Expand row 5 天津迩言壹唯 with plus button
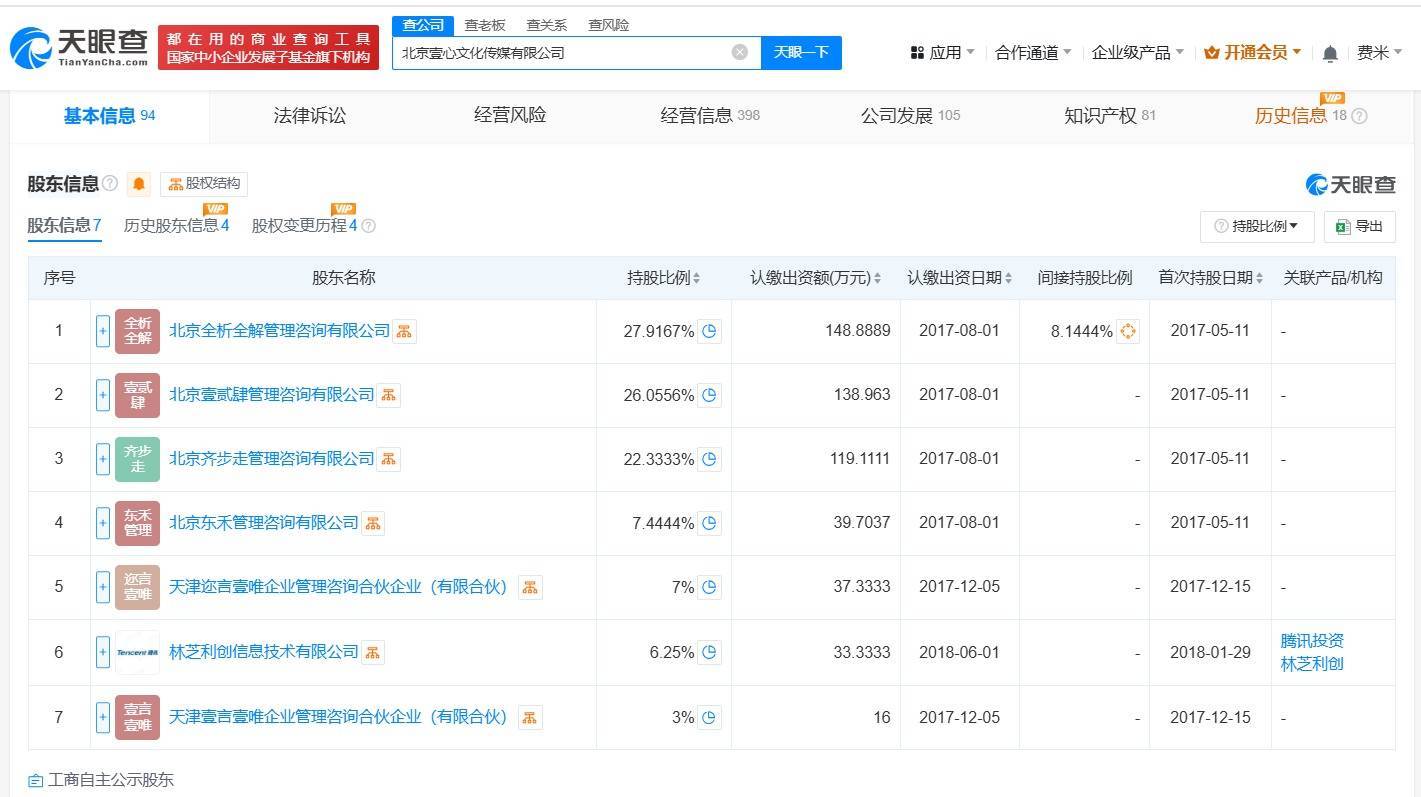1421x797 pixels. pos(103,587)
